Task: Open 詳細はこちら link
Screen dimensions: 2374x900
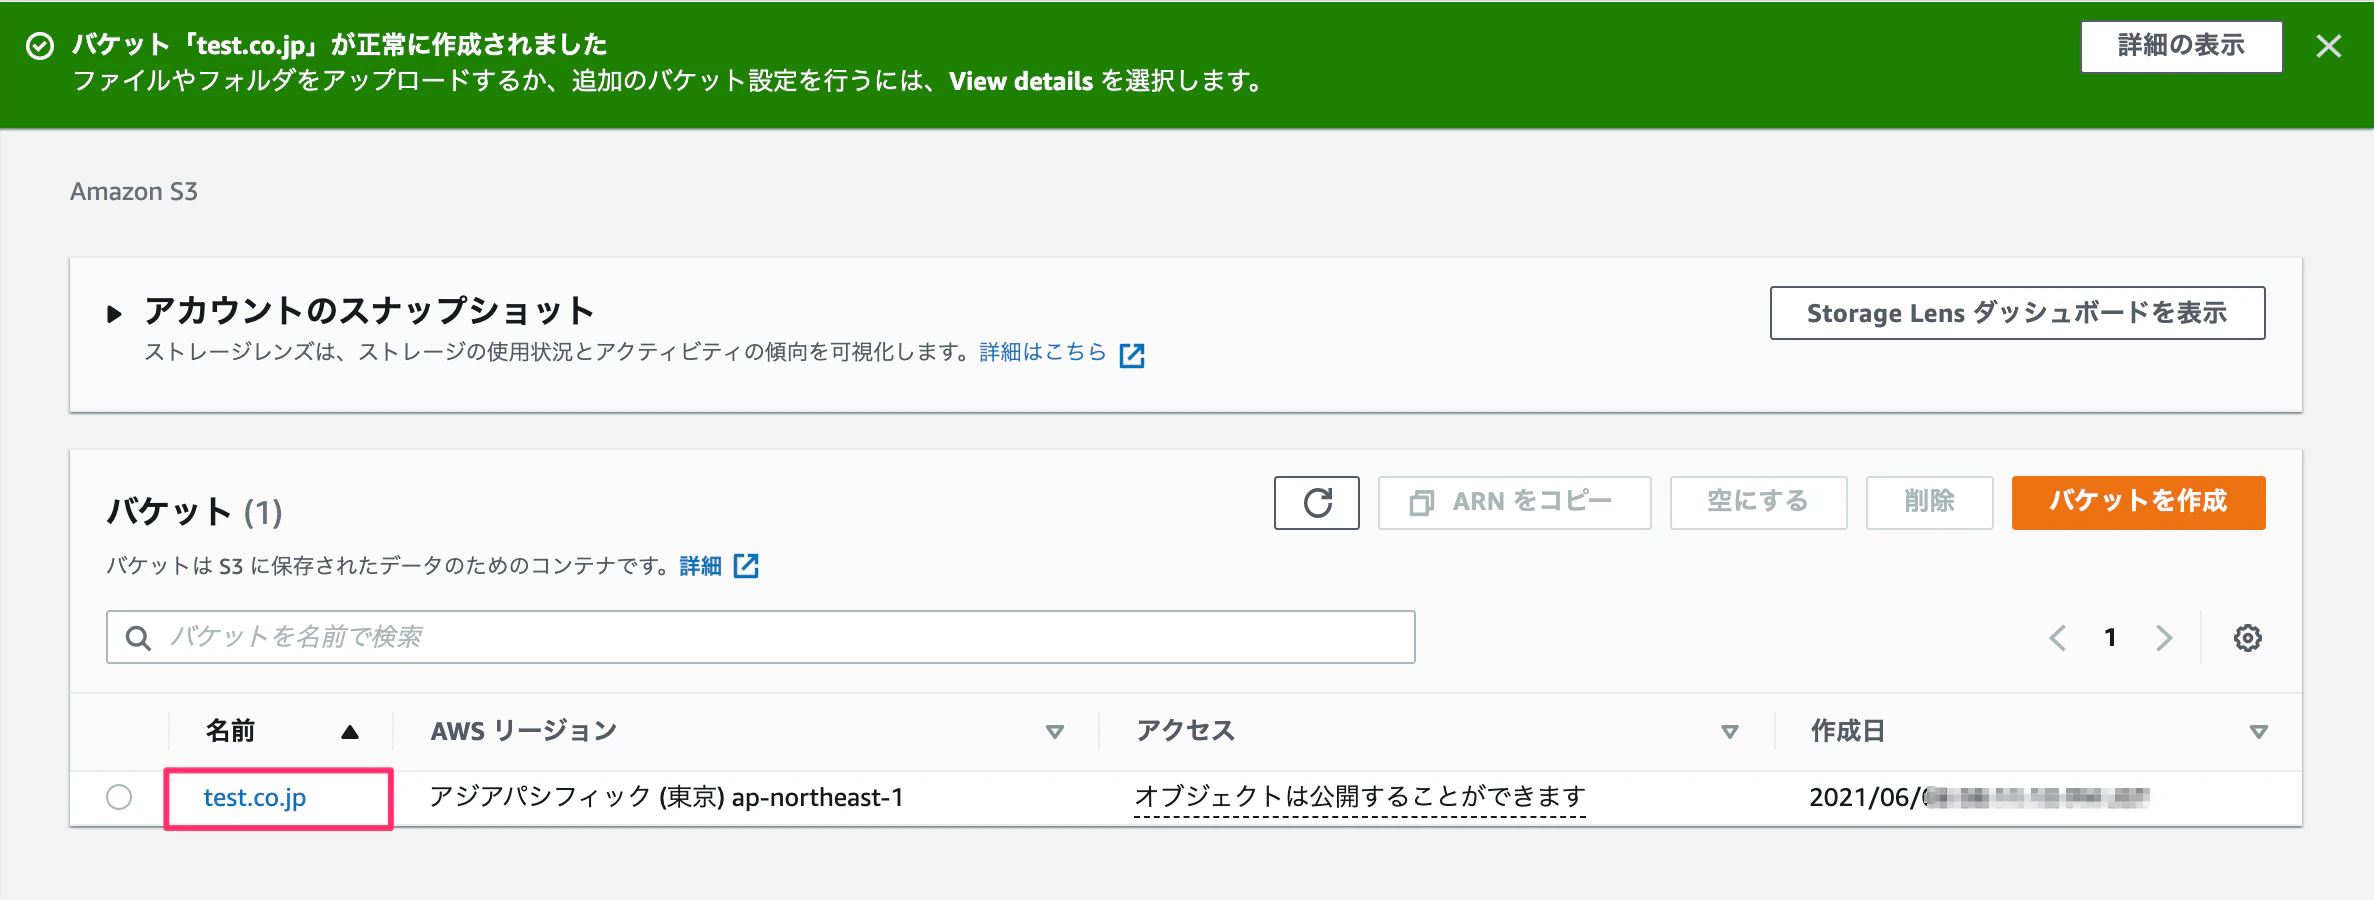Action: point(1042,352)
